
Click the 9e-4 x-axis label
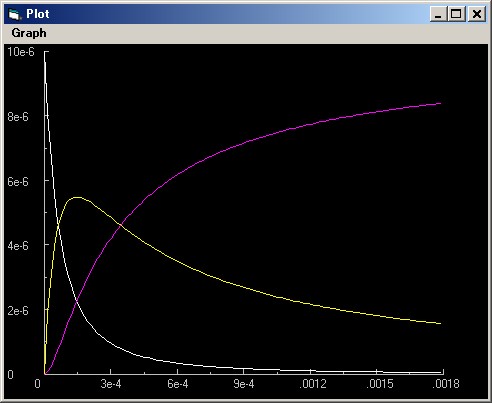point(244,384)
